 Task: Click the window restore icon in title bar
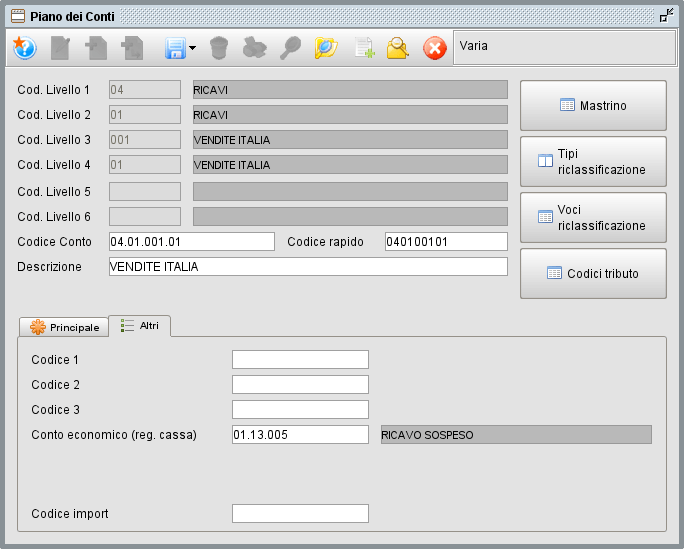[666, 16]
